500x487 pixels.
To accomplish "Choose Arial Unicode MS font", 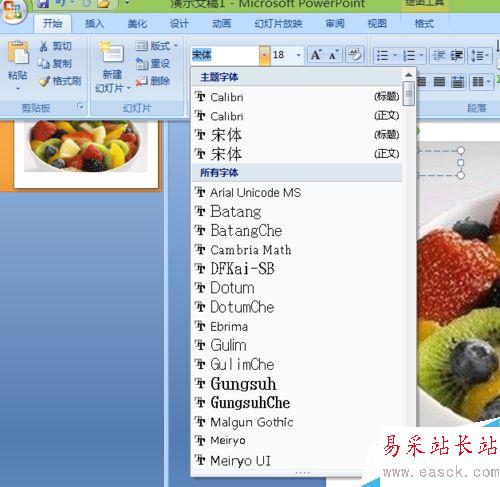I will click(297, 192).
